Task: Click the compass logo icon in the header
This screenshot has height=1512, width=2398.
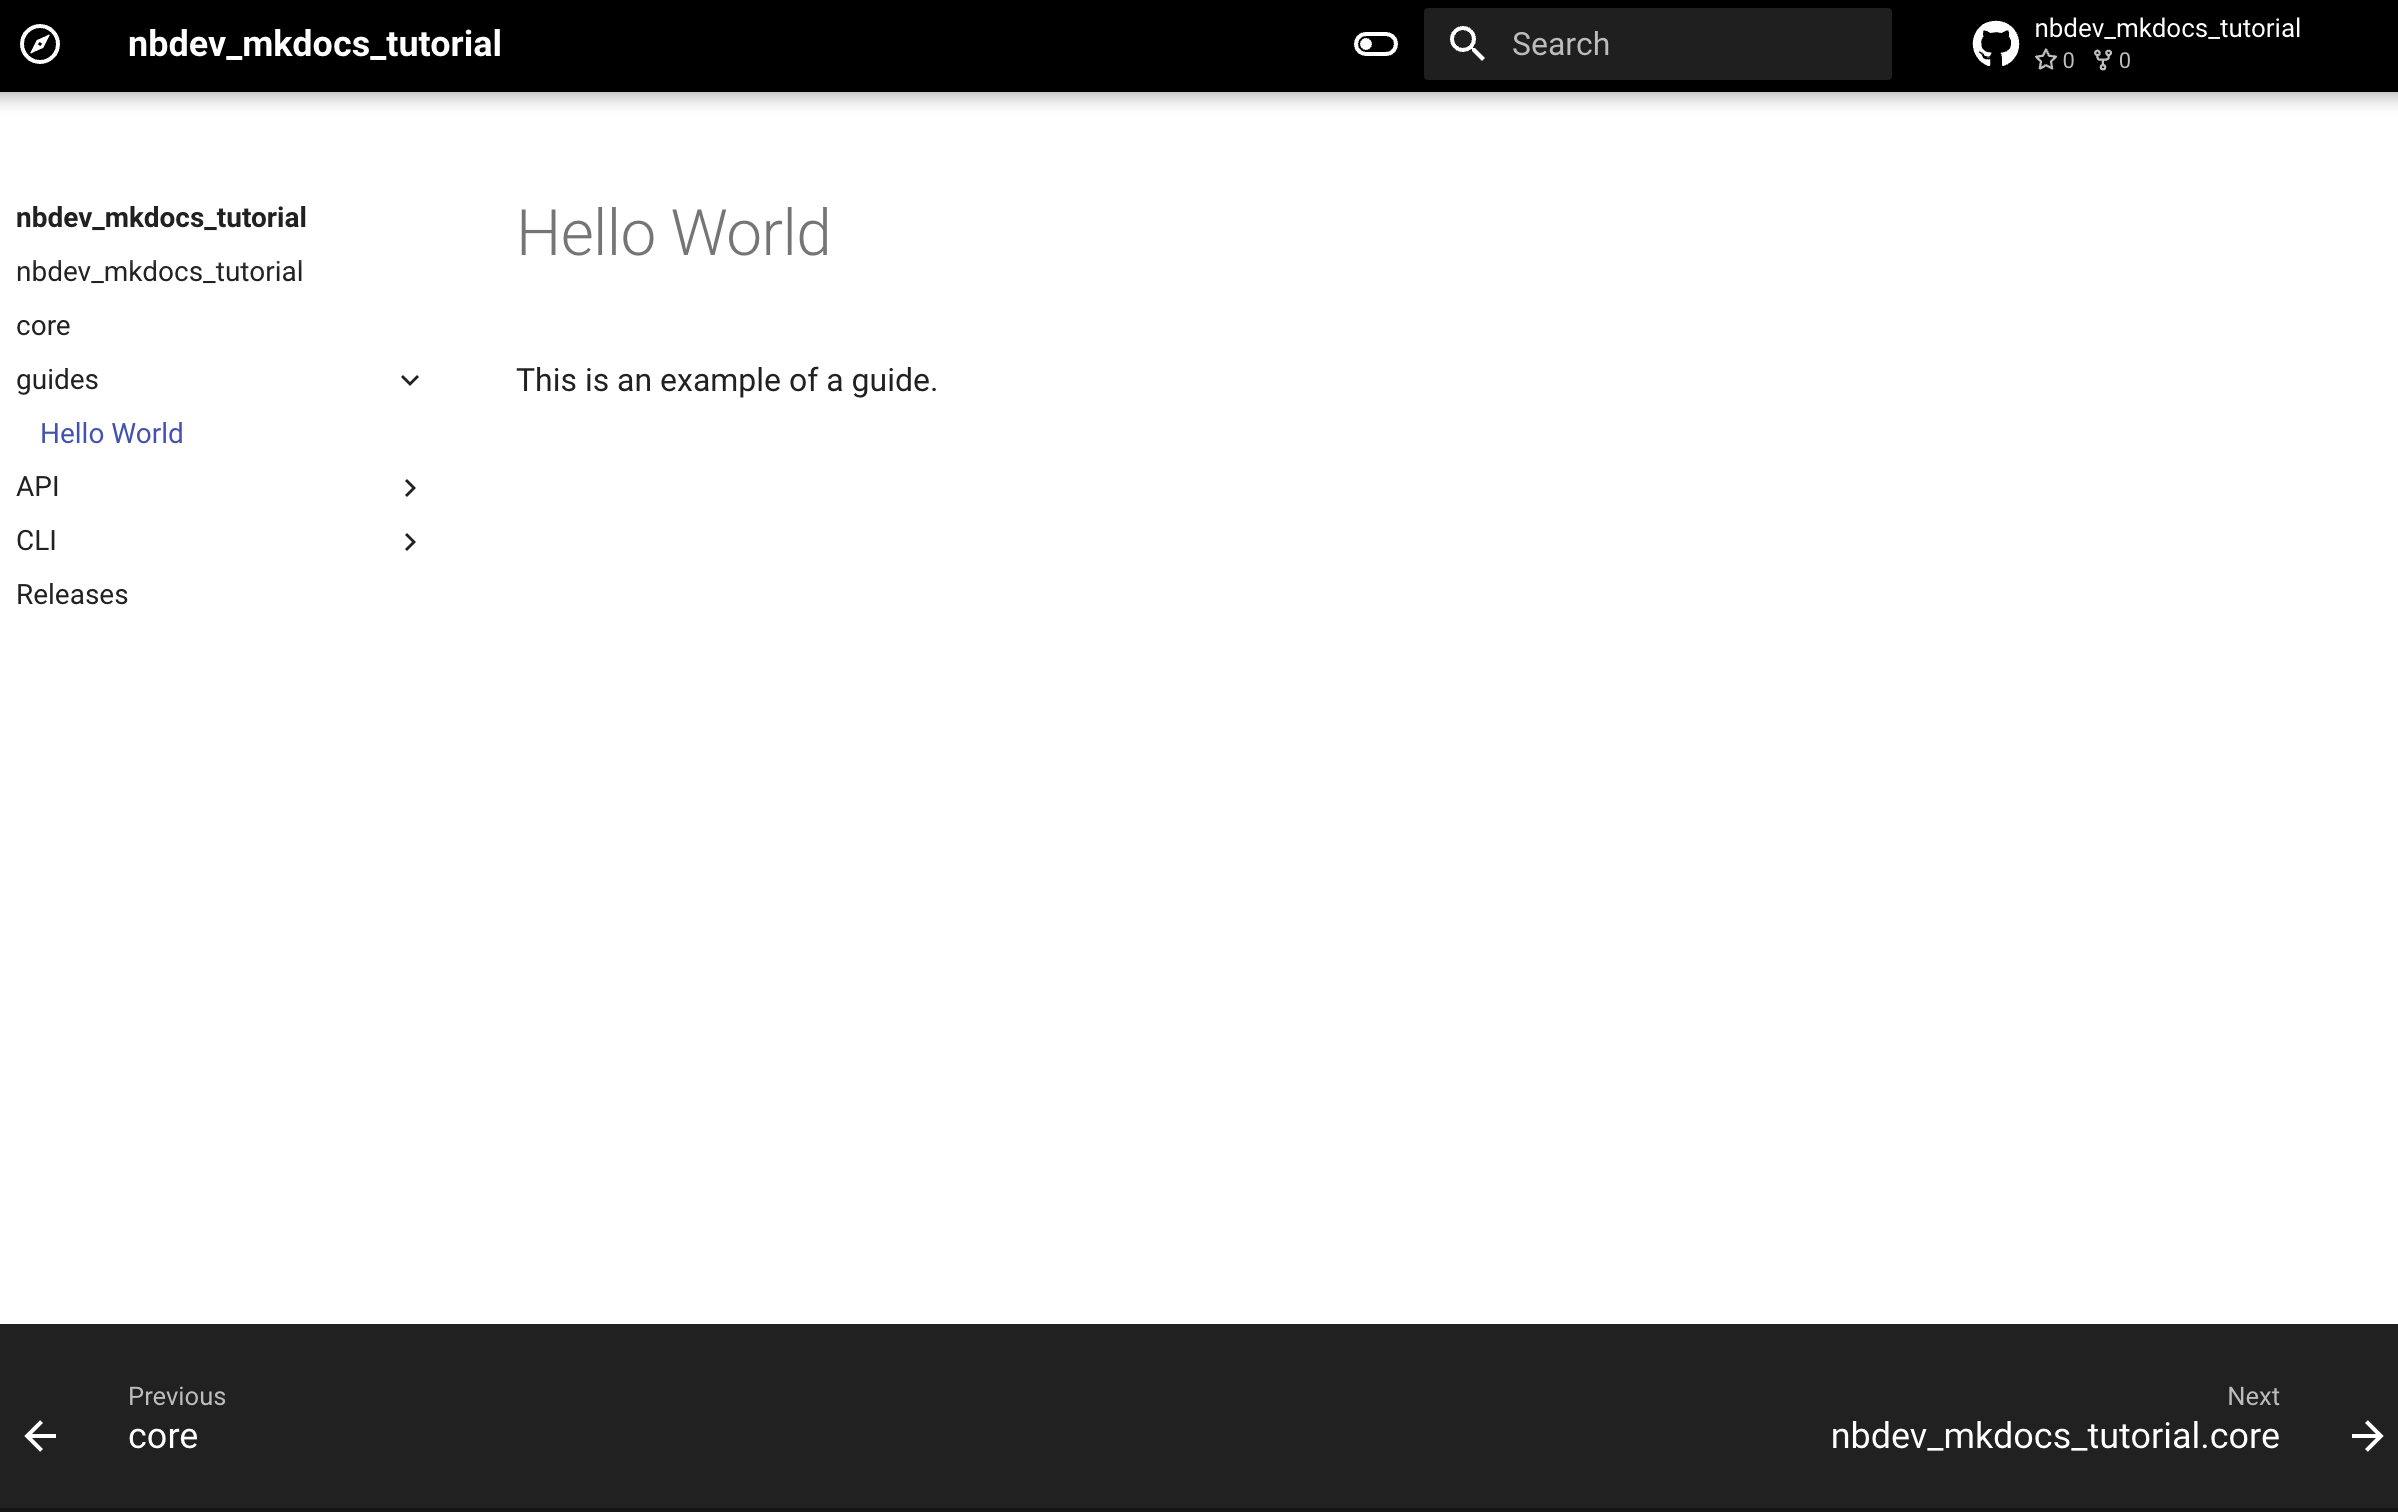Action: click(40, 44)
